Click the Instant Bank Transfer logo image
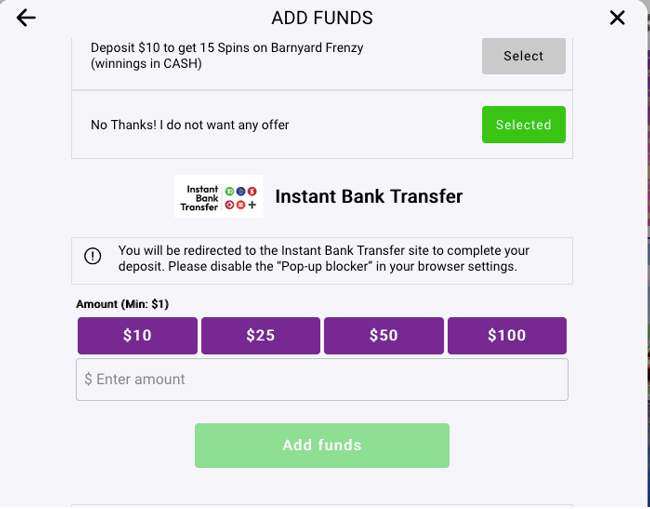 (x=218, y=196)
